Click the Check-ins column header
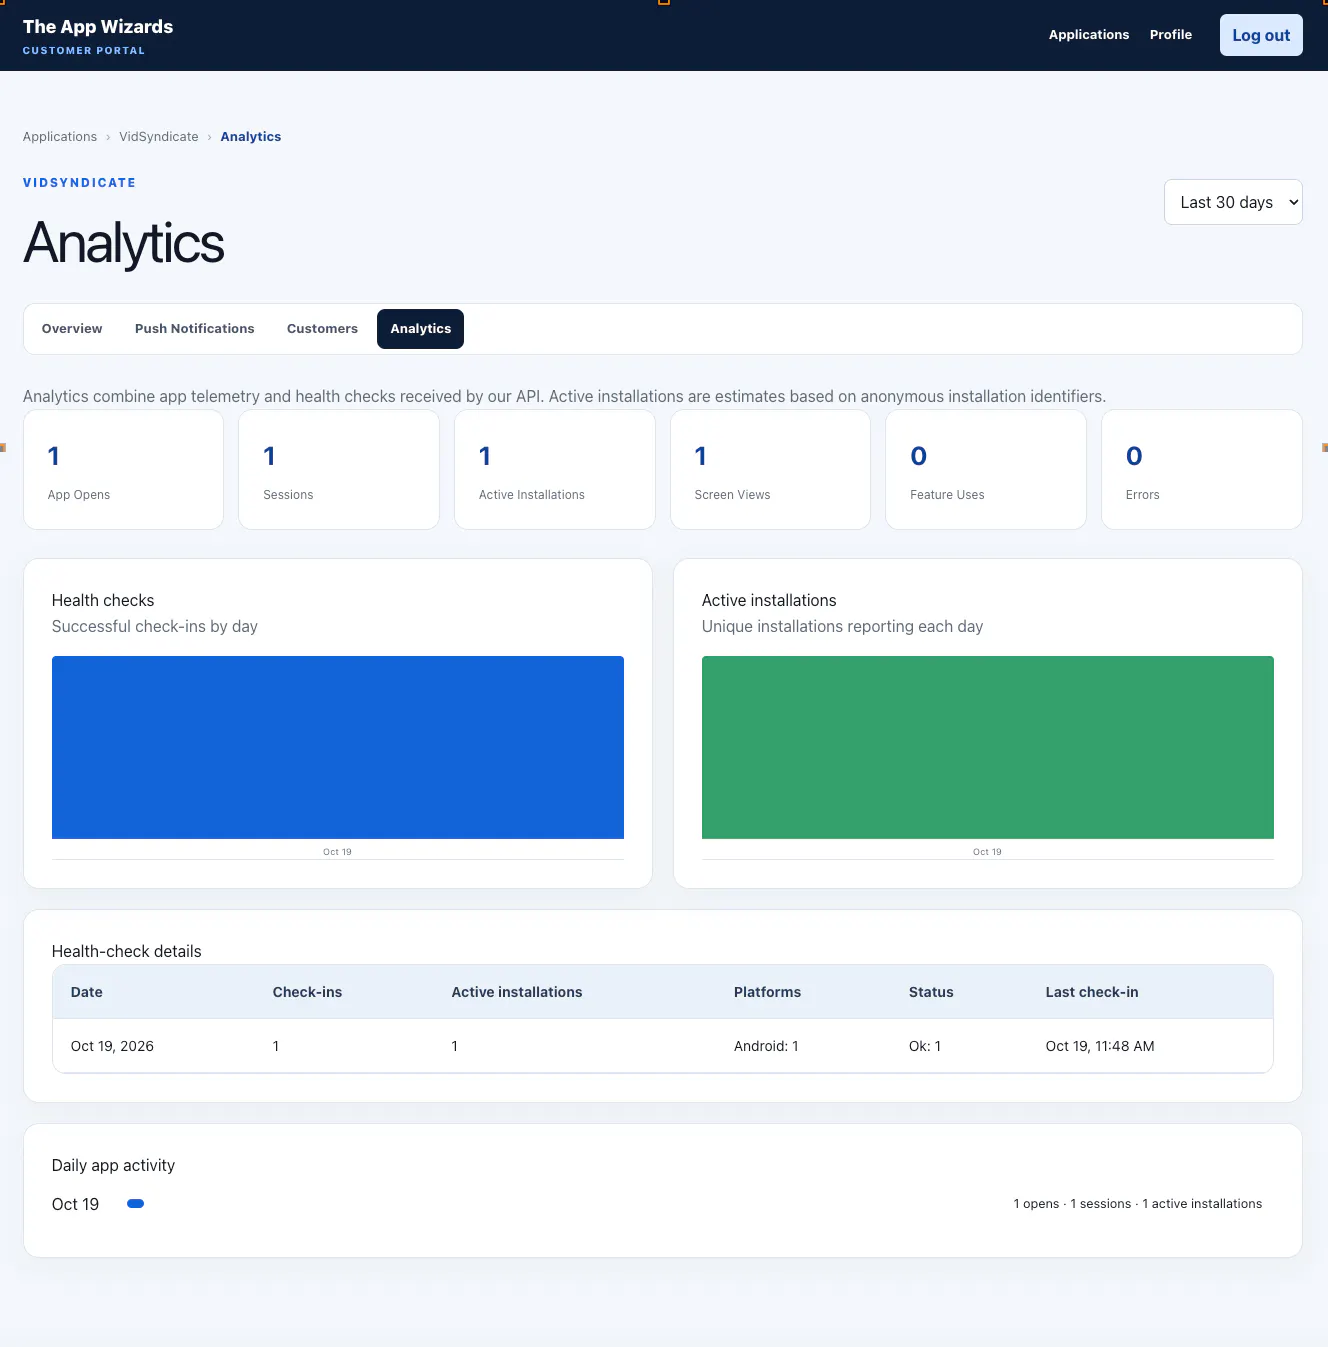The width and height of the screenshot is (1328, 1347). pyautogui.click(x=307, y=992)
